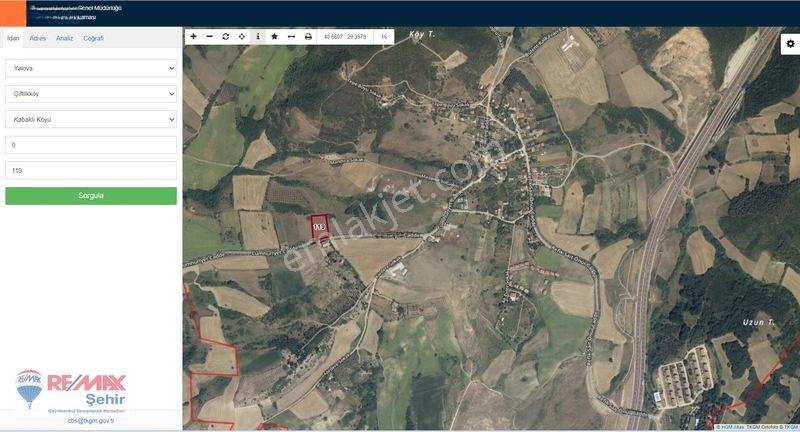Viewport: 800px width, 432px height.
Task: Click the Köy T. map label
Action: [x=422, y=34]
